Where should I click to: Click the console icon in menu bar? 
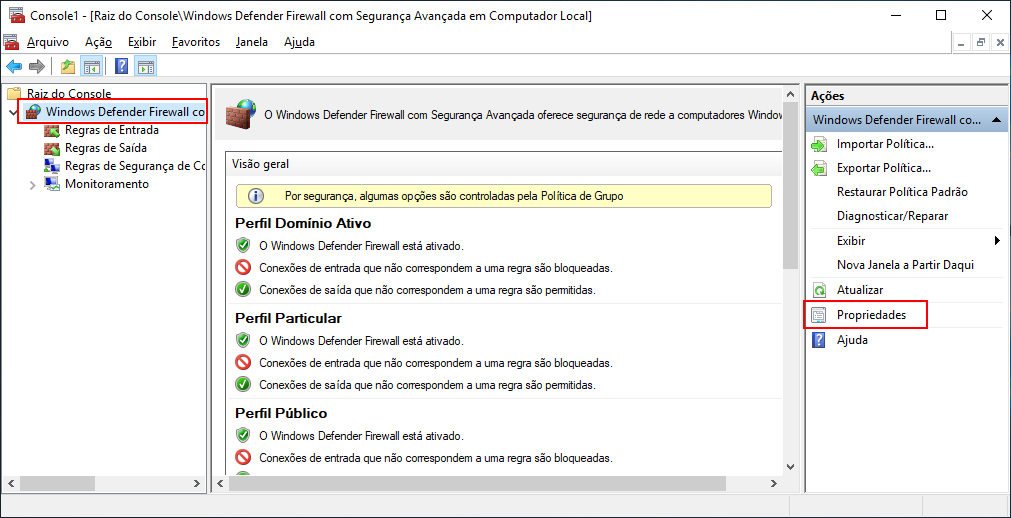tap(12, 43)
